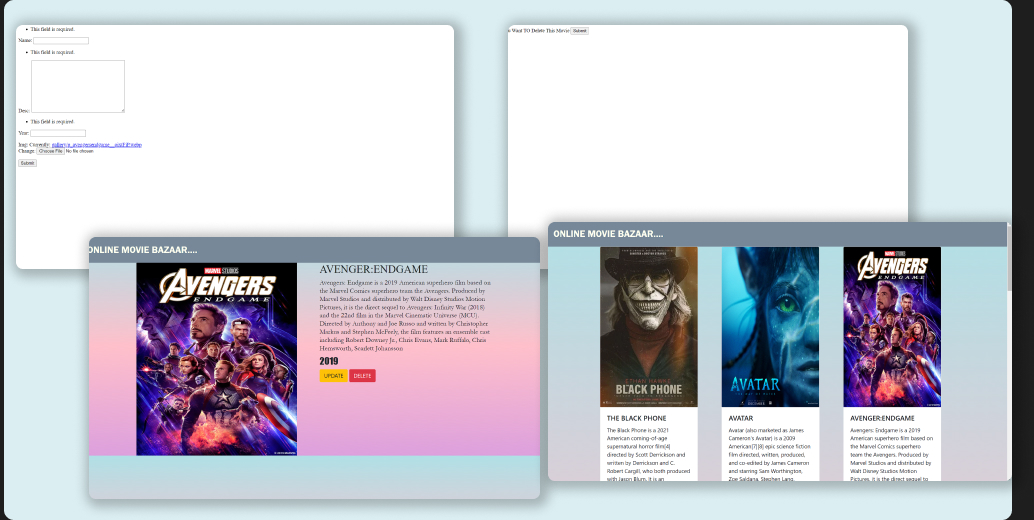Open the large Avengers Endgame poster
Image resolution: width=1034 pixels, height=520 pixels.
click(216, 359)
